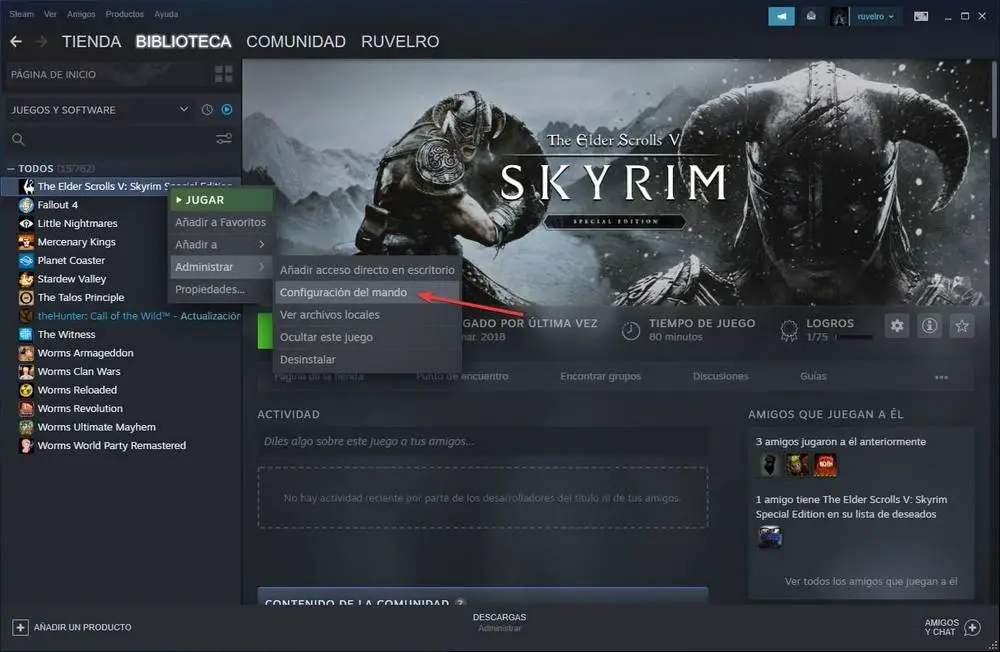Open the TIENDA tab
The image size is (1000, 652).
point(91,41)
